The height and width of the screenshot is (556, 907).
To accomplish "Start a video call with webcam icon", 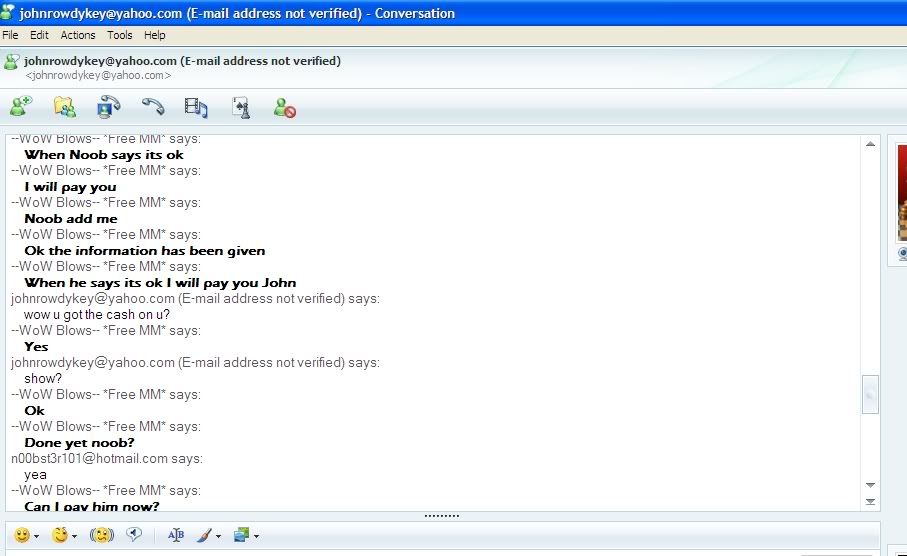I will (x=108, y=107).
